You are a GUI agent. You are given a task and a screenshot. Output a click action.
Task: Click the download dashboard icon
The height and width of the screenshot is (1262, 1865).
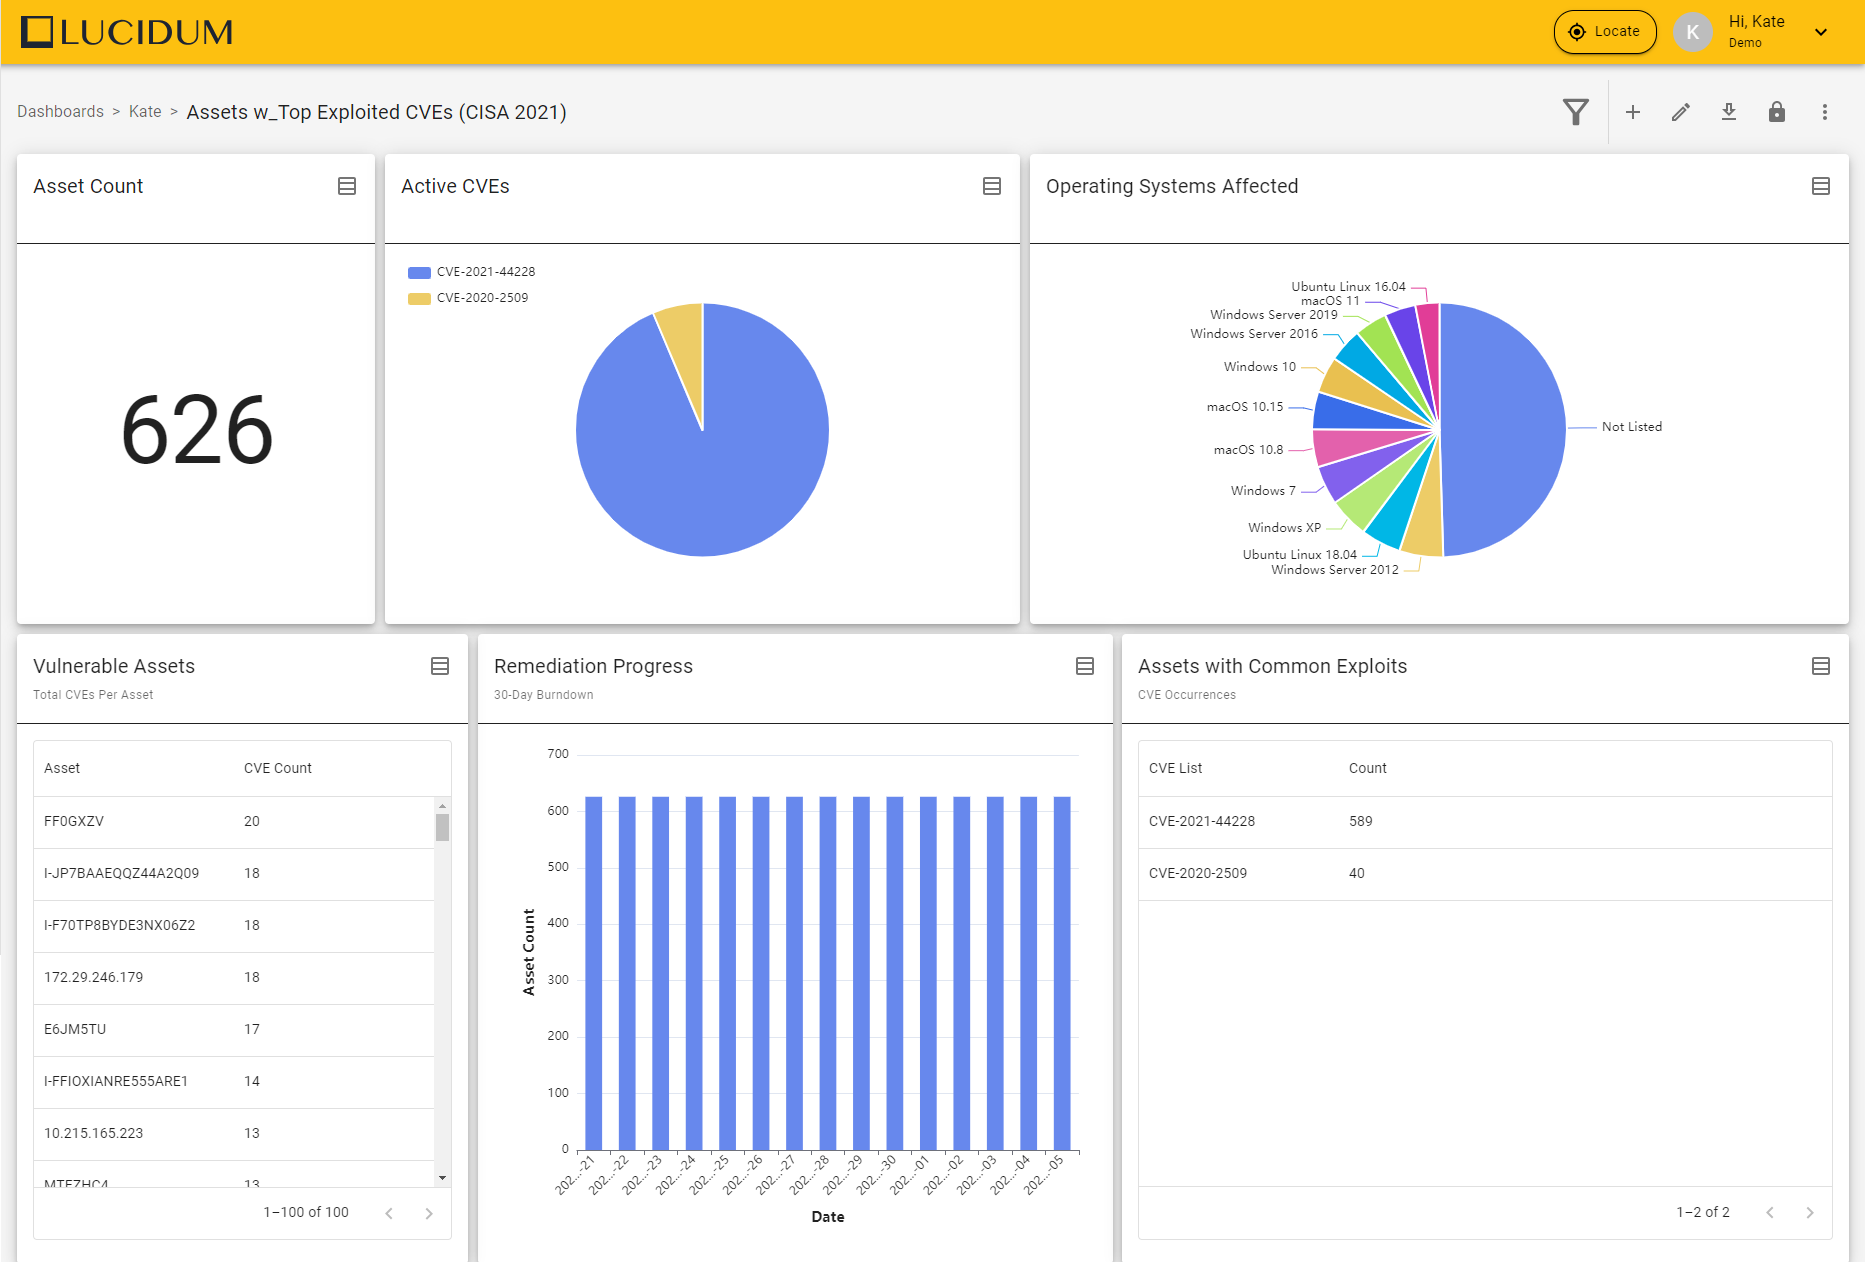pyautogui.click(x=1729, y=111)
